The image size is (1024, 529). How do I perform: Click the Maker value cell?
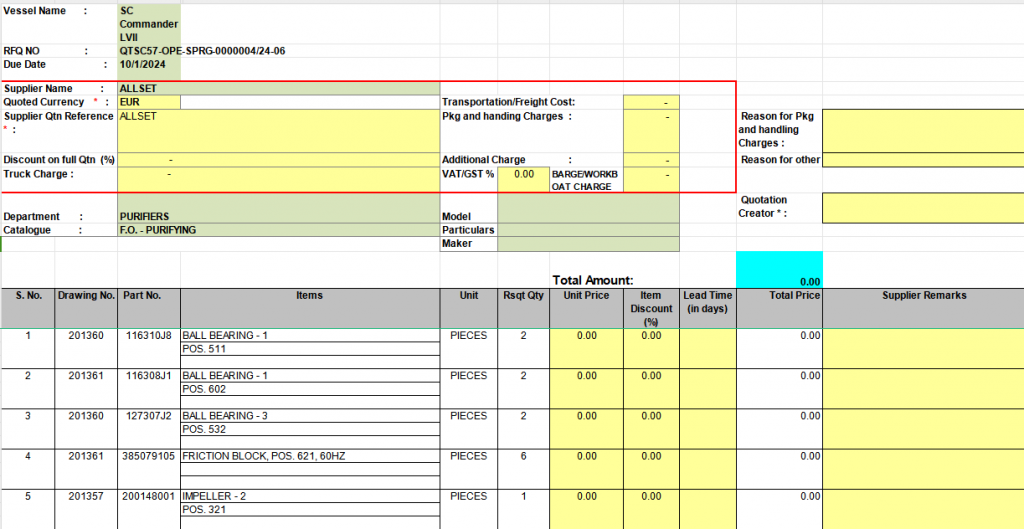coord(588,244)
